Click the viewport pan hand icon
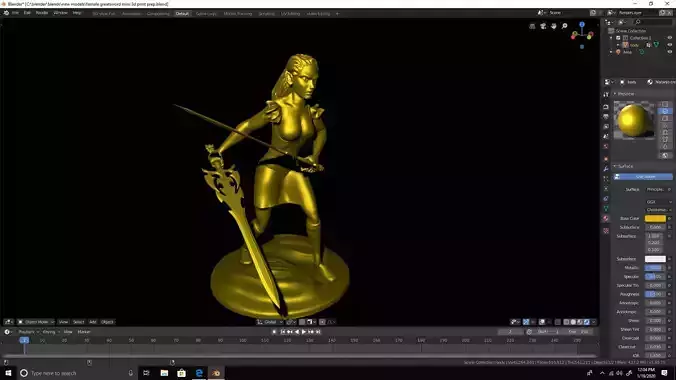The height and width of the screenshot is (380, 676). 554,26
